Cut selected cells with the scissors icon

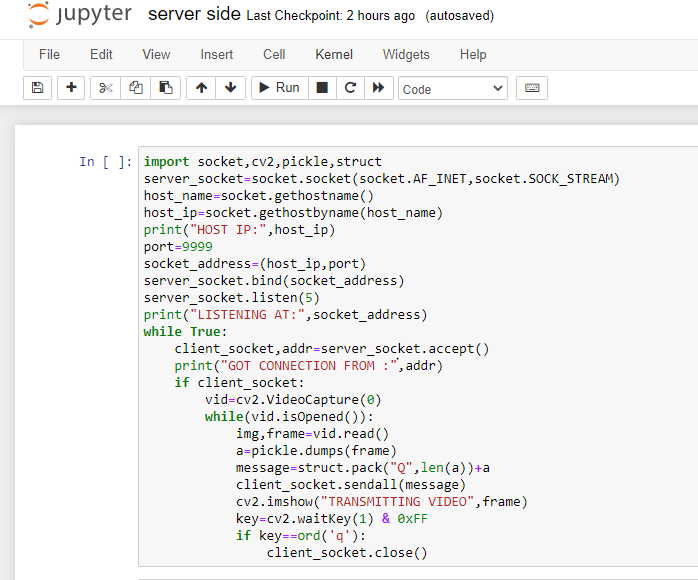tap(106, 88)
